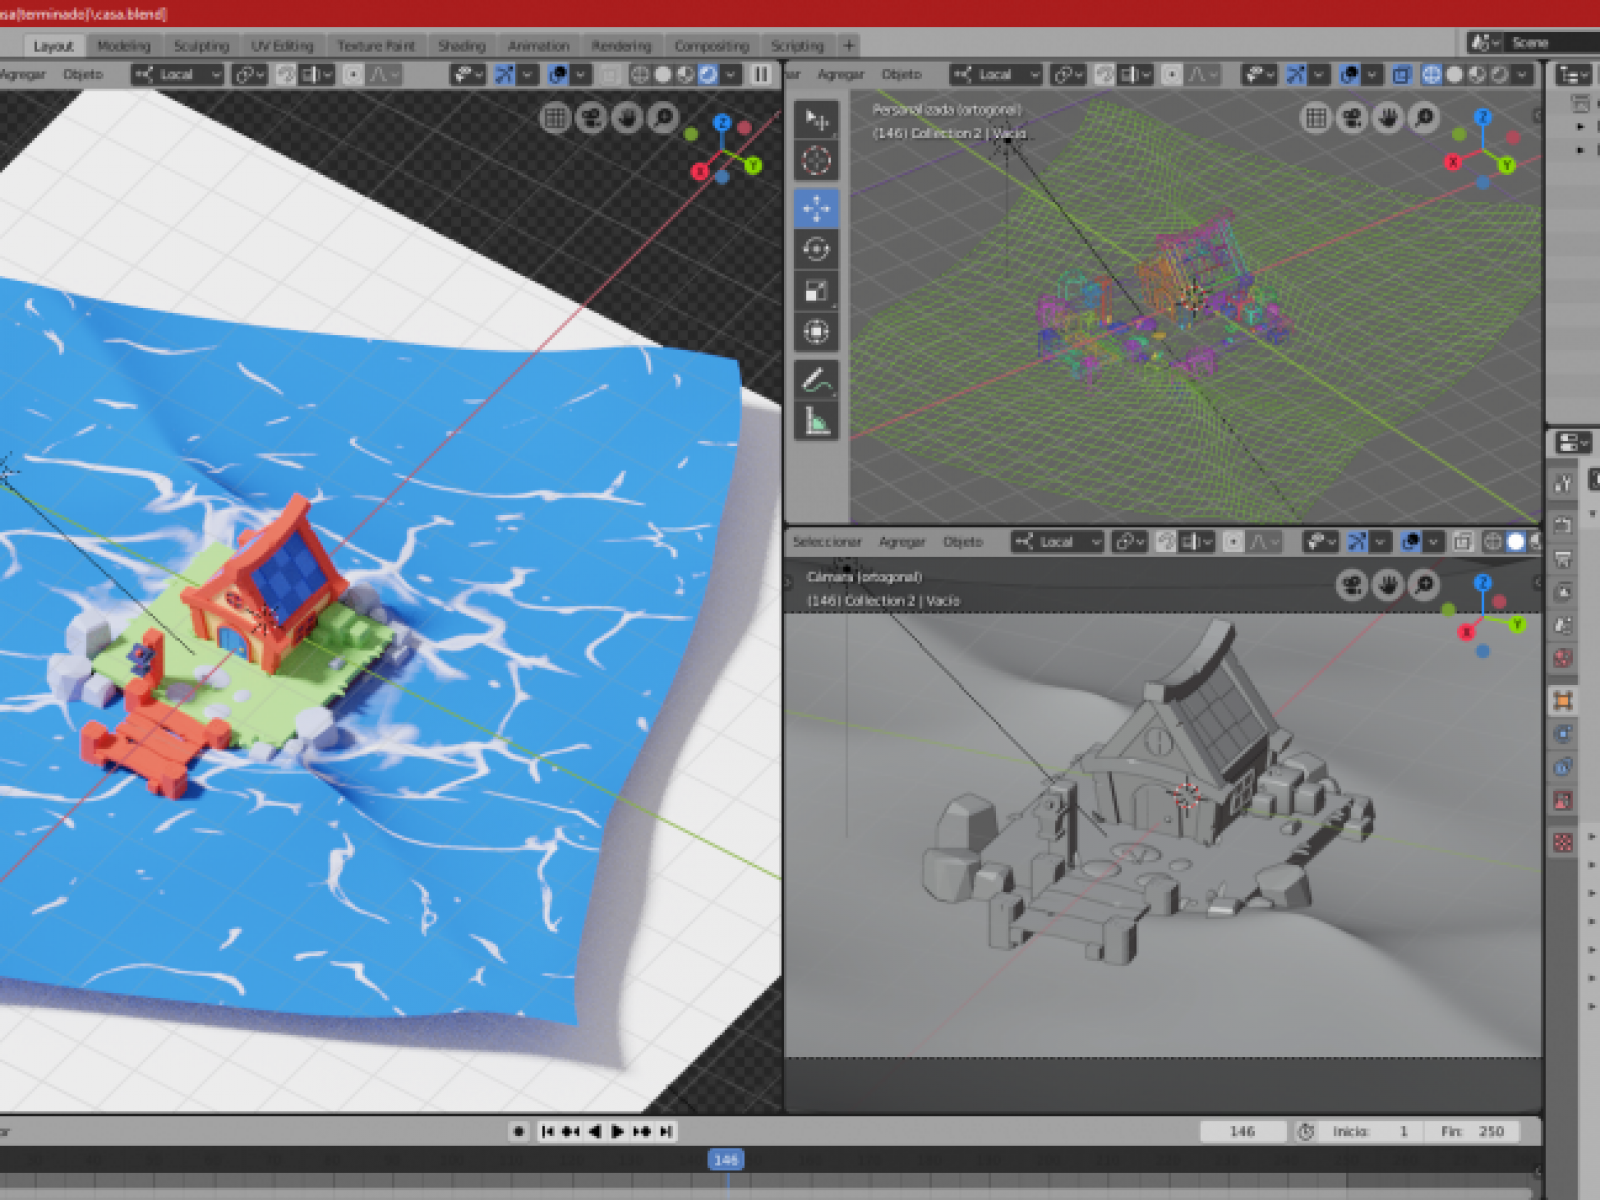Switch to the Shading workspace tab
This screenshot has height=1200, width=1600.
461,46
